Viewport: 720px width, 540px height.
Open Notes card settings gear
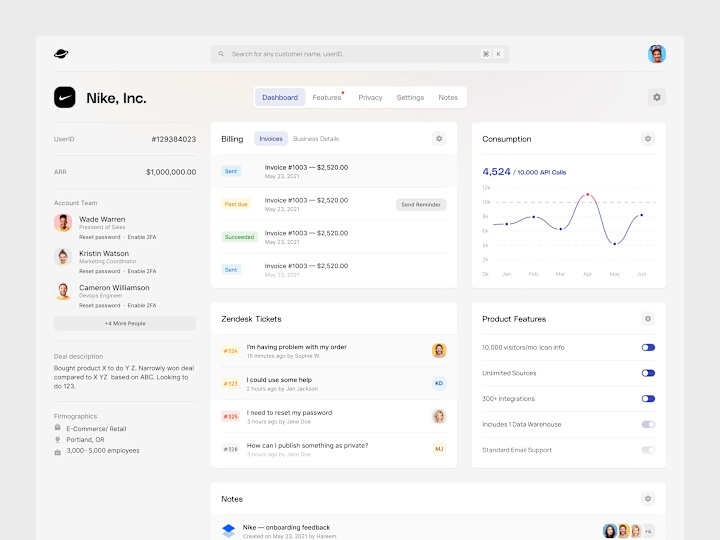coord(647,499)
